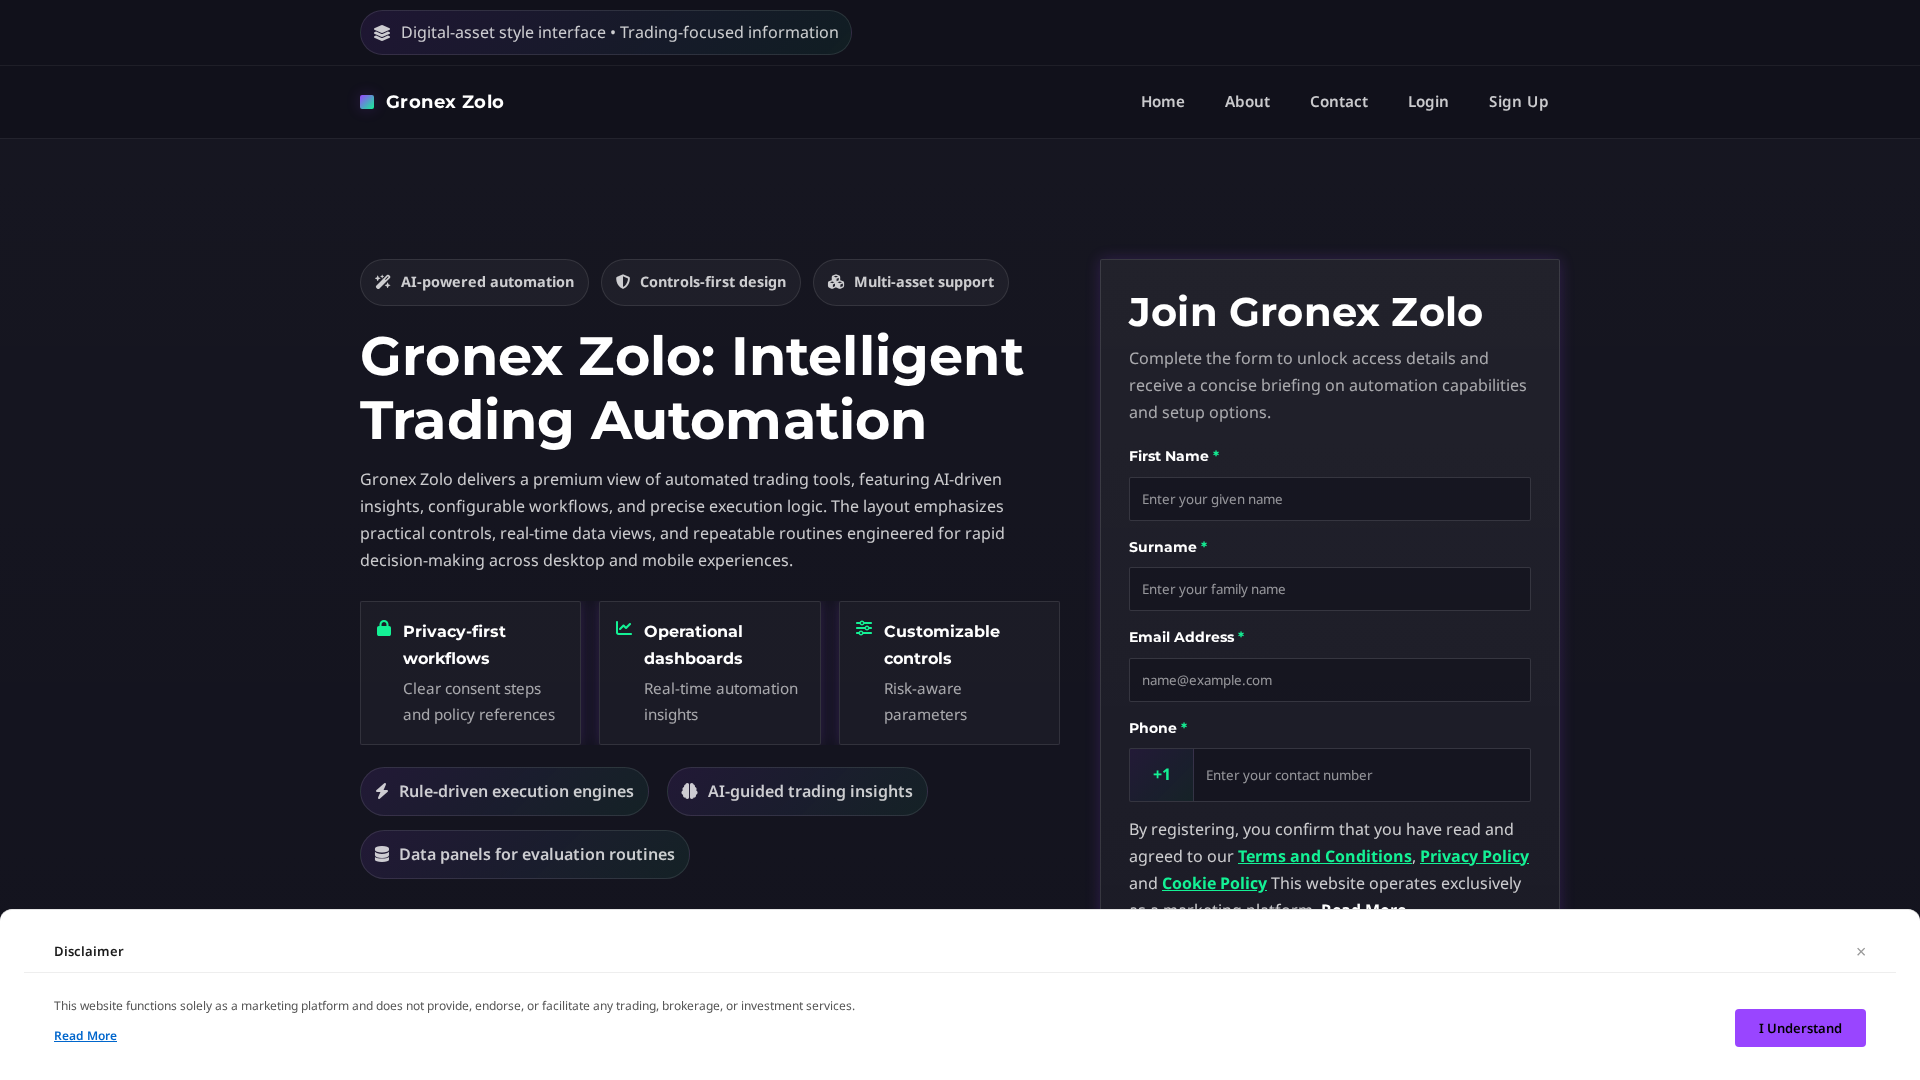Click the Multi-asset support badge icon

[837, 282]
